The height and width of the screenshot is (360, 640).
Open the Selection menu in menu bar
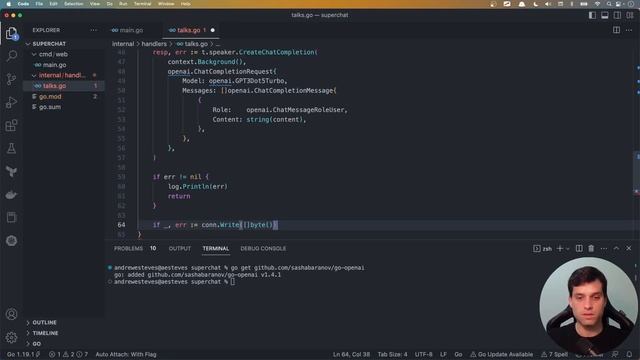click(73, 4)
